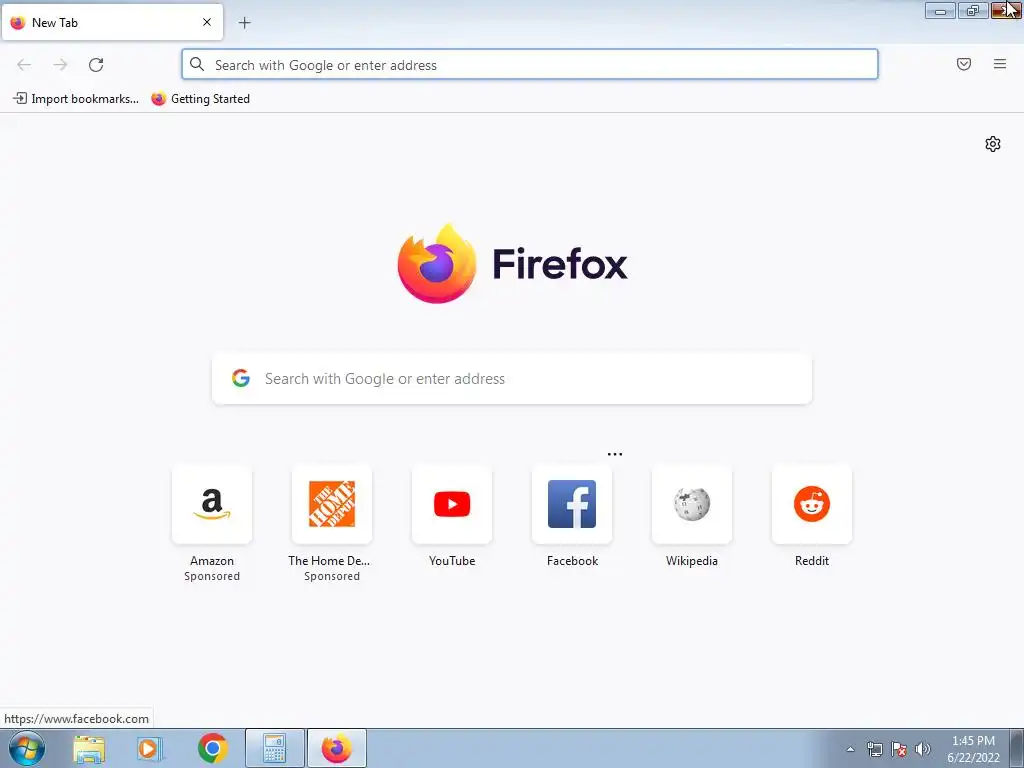Screen dimensions: 1024x768
Task: Click the Reddit label text
Action: click(812, 561)
